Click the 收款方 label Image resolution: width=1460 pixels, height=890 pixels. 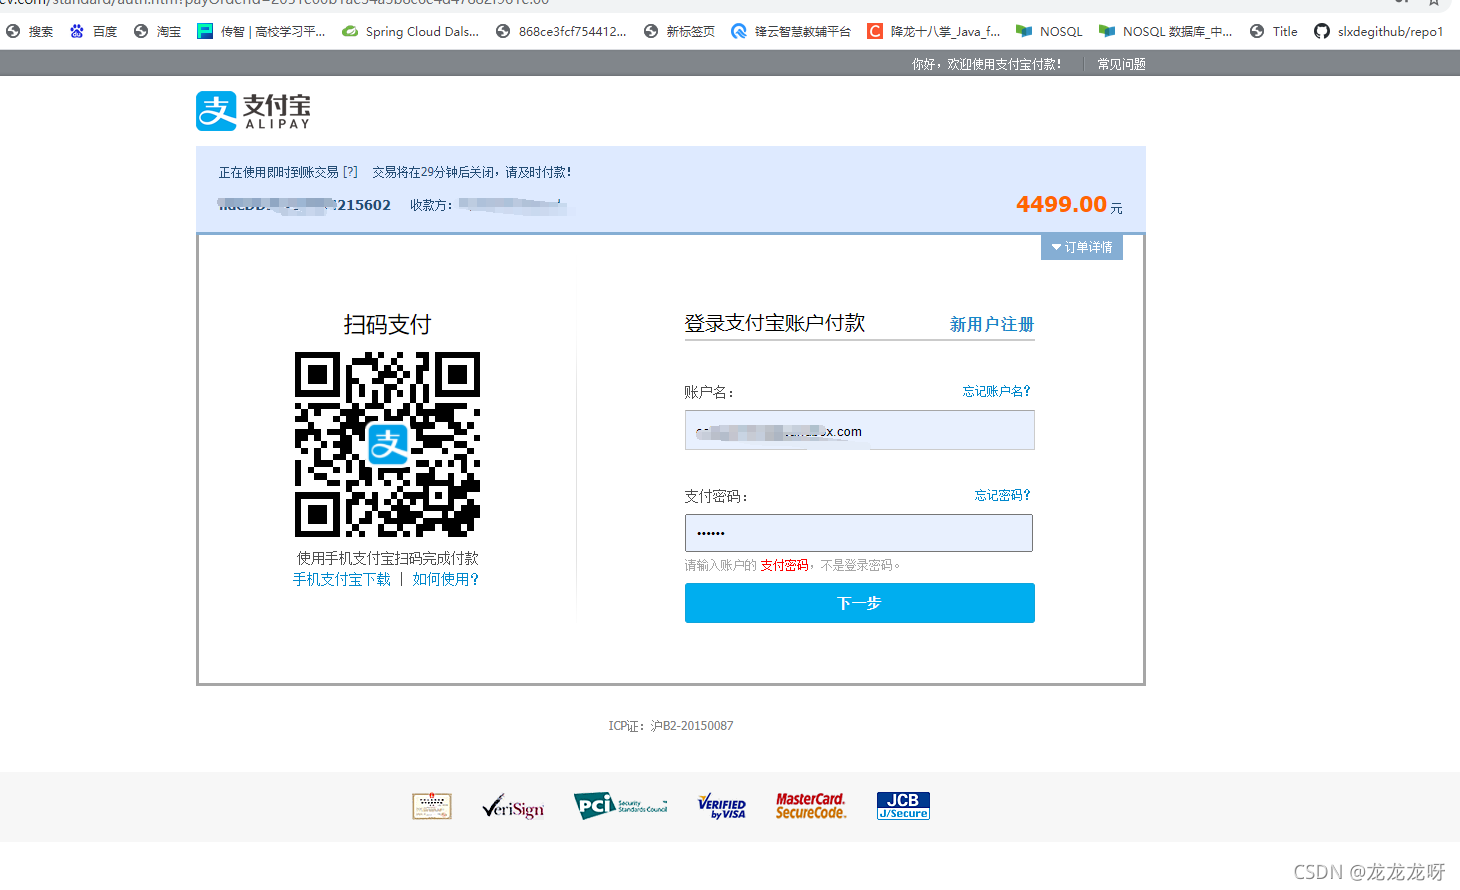point(430,205)
